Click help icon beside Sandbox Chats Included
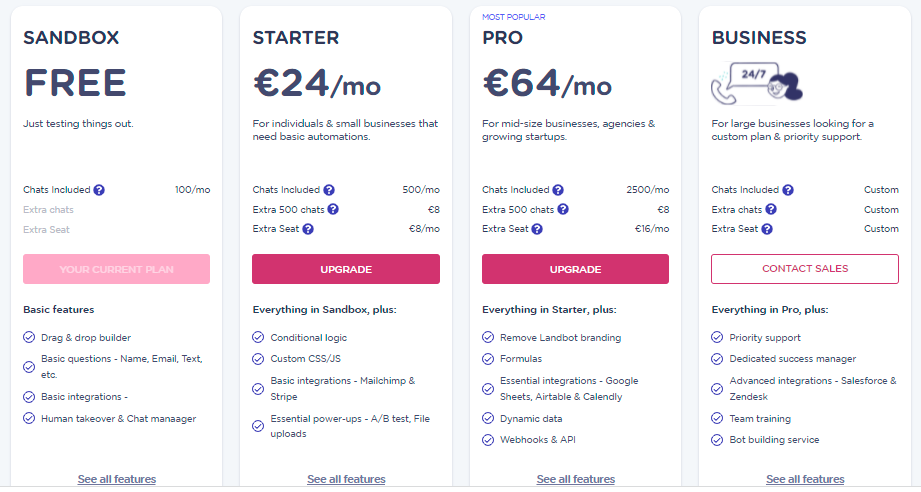The height and width of the screenshot is (492, 921). (x=99, y=190)
